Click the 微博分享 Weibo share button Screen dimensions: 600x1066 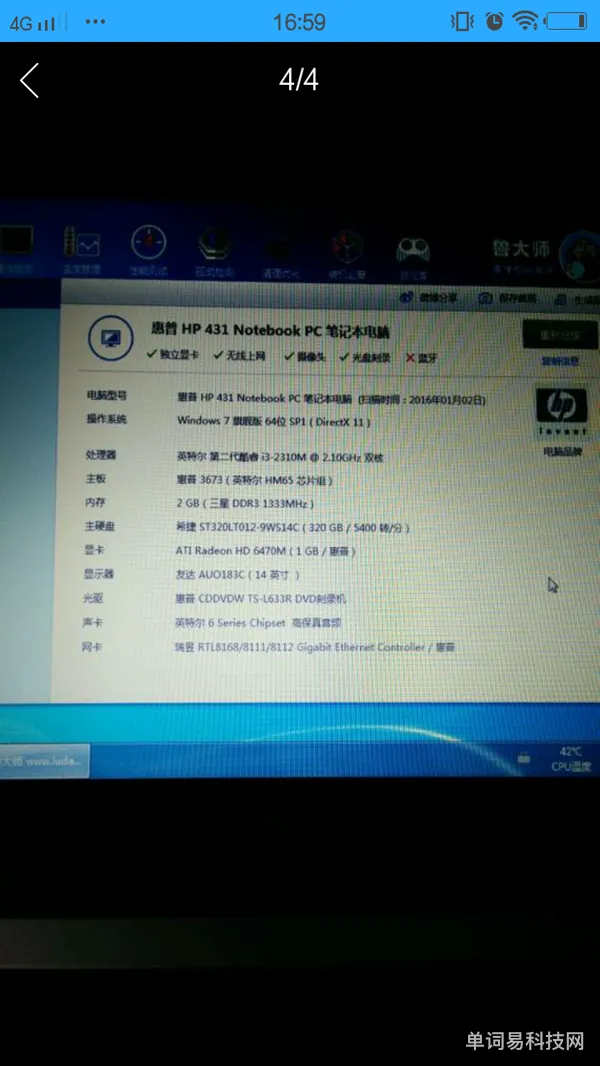pyautogui.click(x=428, y=298)
